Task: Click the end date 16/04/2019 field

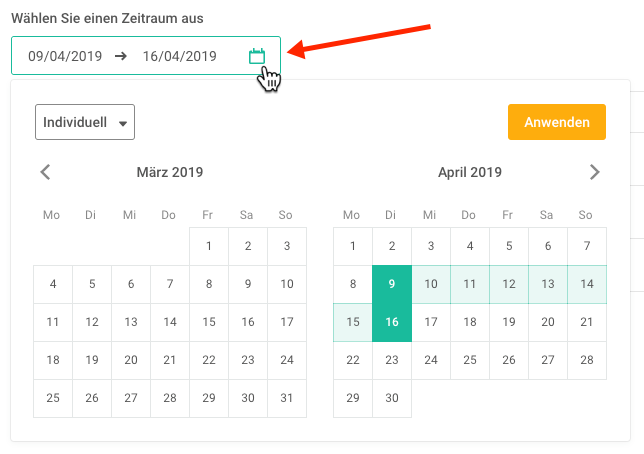Action: tap(179, 56)
